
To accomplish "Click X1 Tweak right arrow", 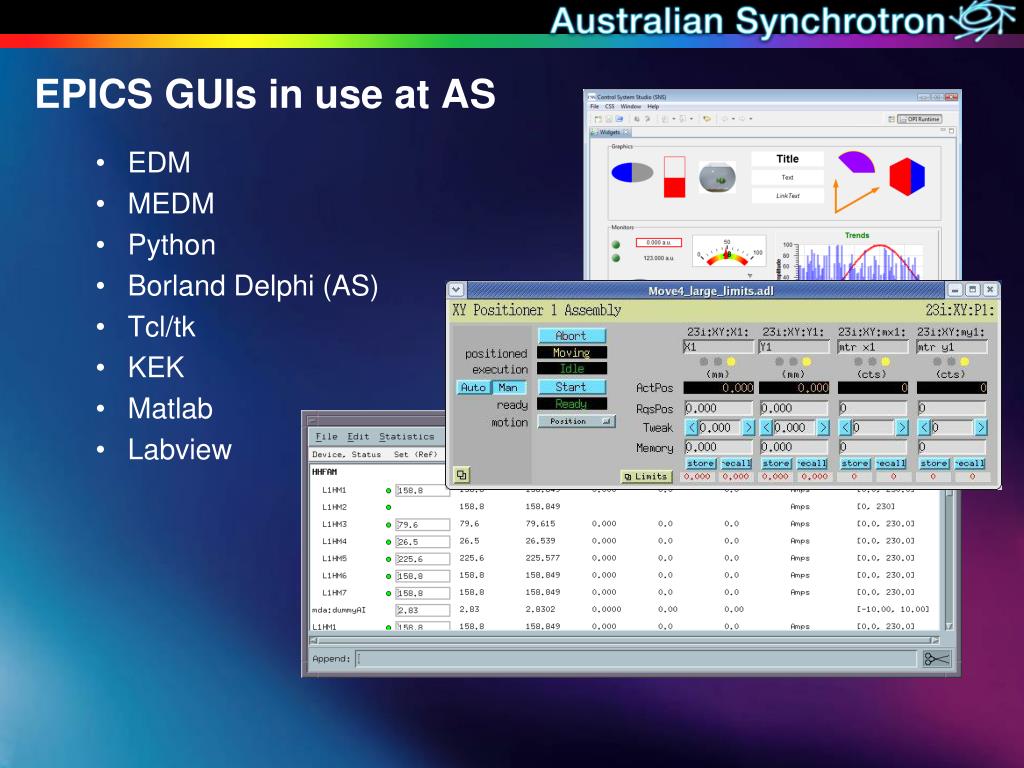I will click(748, 428).
